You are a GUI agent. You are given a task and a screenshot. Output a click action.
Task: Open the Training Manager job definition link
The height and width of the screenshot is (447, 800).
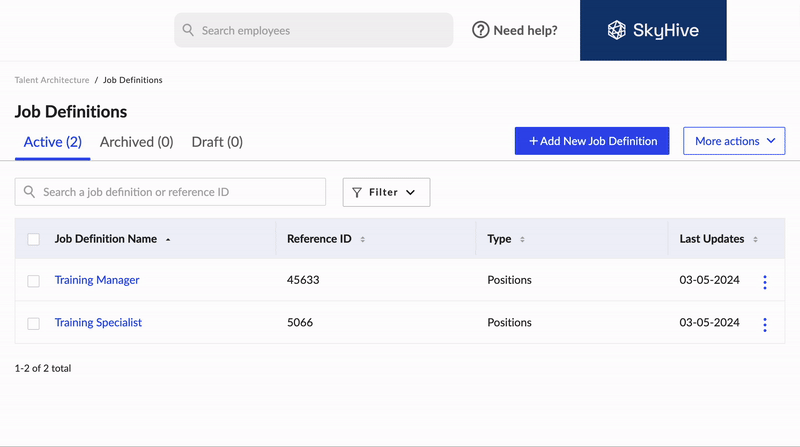(x=97, y=280)
